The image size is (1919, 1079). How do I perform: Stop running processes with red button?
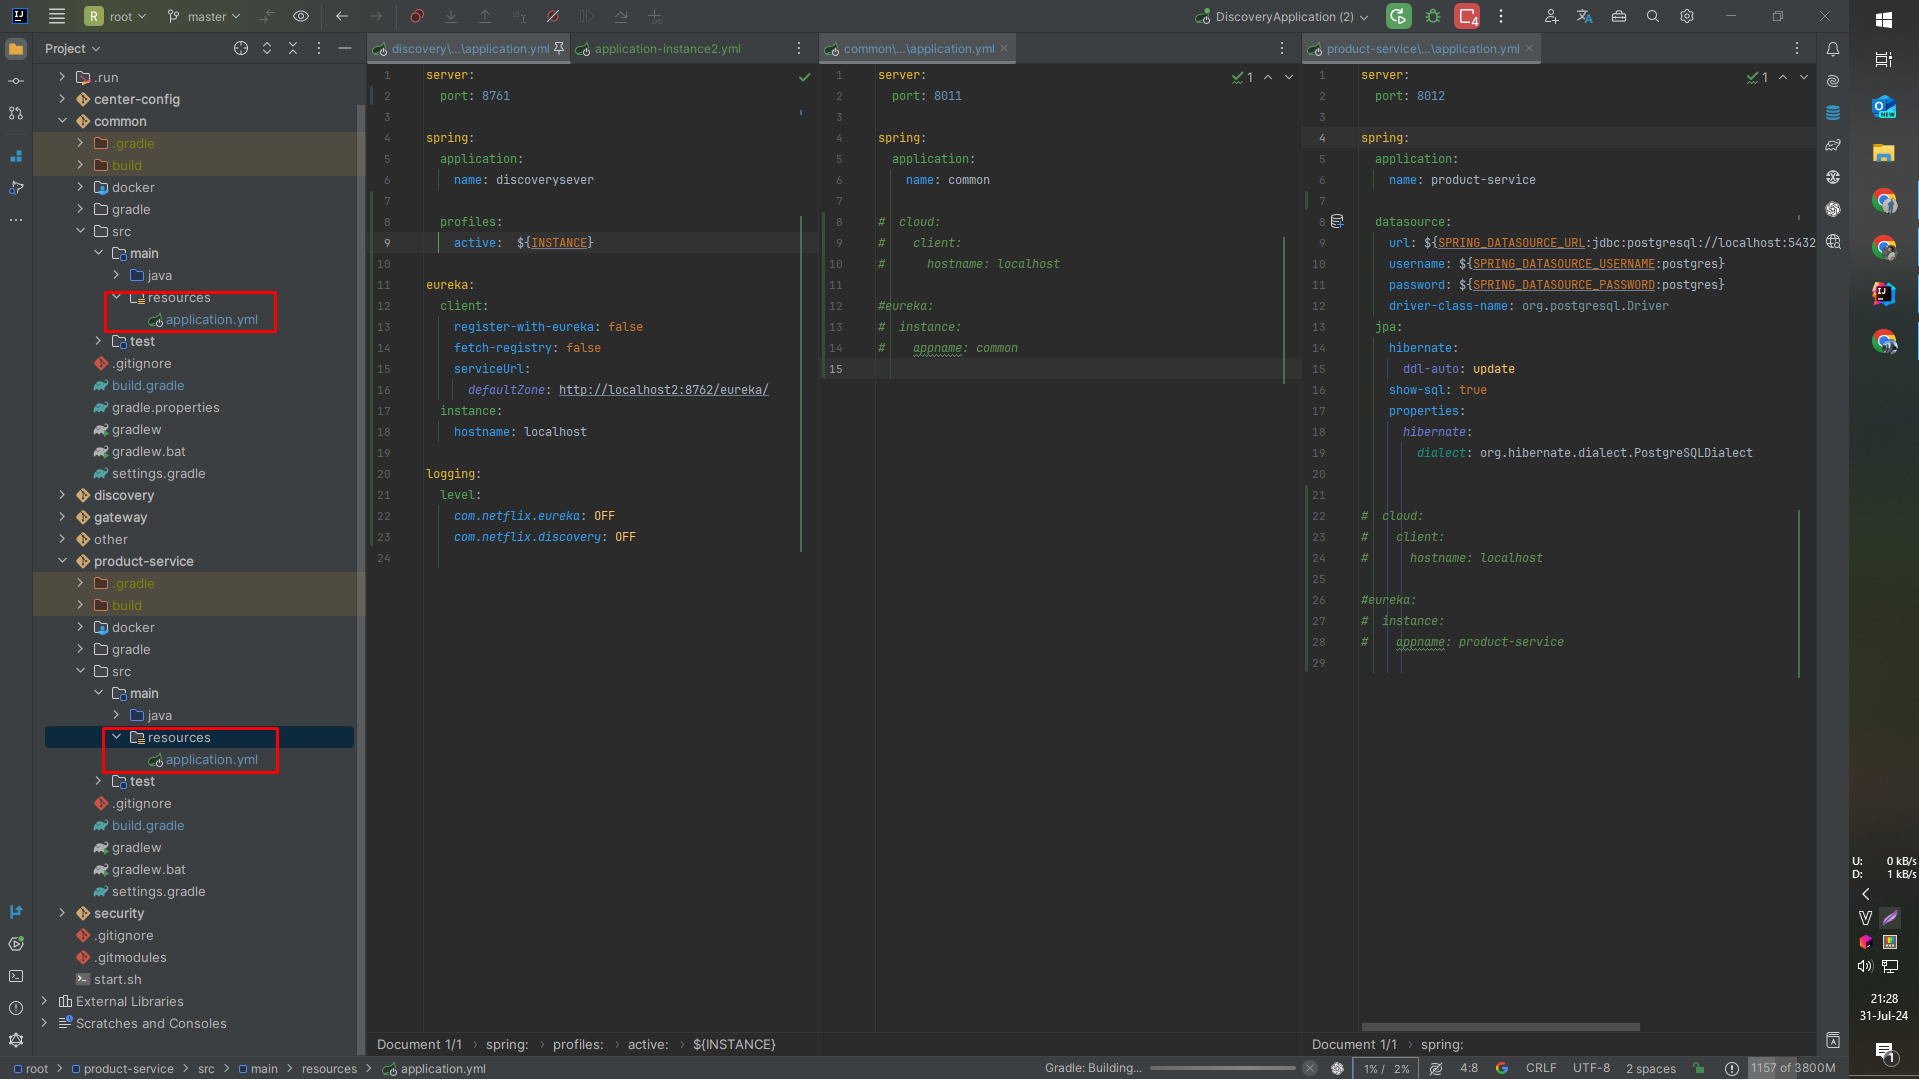click(x=1467, y=16)
